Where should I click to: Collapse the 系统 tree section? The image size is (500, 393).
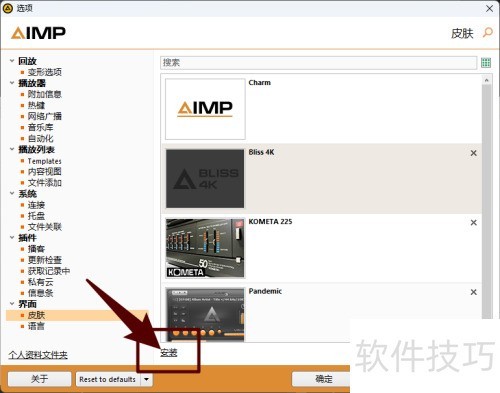(x=12, y=193)
